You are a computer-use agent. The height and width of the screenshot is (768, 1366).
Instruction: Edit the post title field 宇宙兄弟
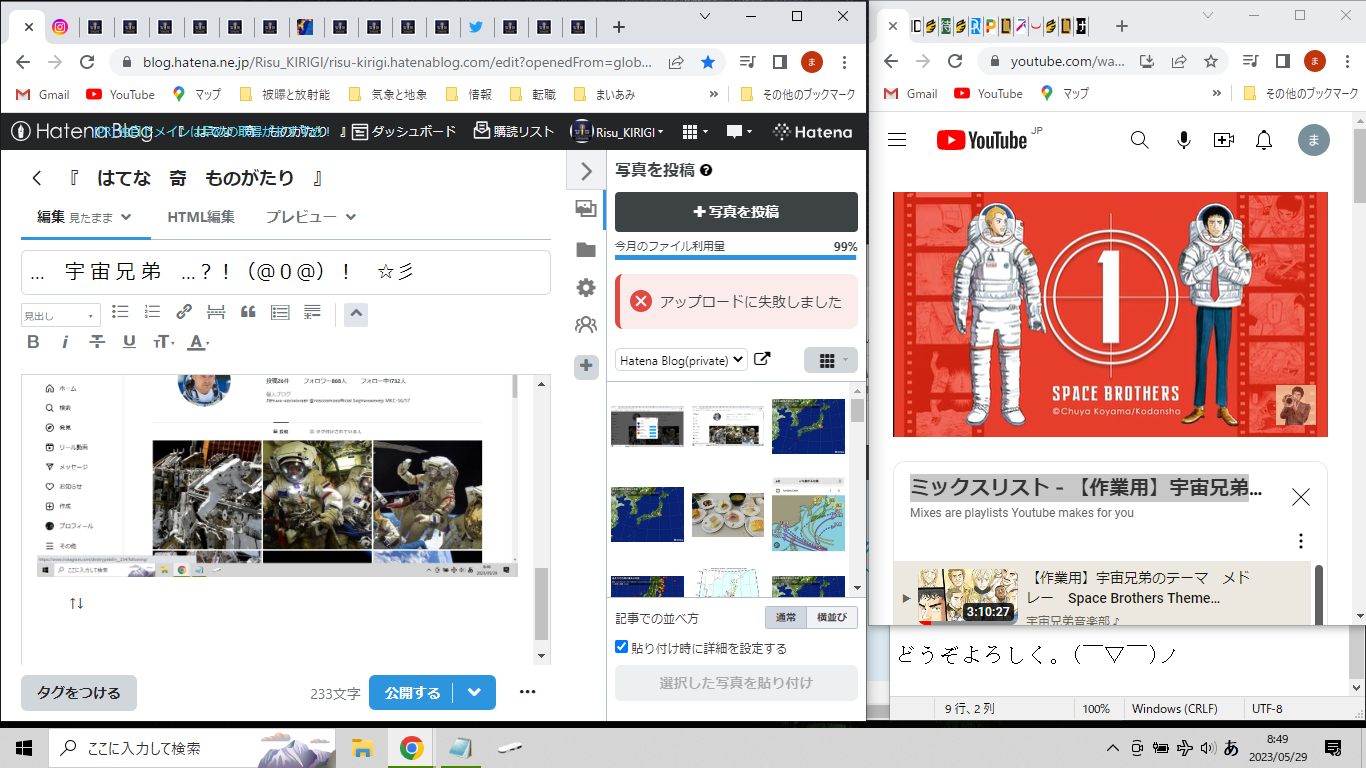(286, 272)
